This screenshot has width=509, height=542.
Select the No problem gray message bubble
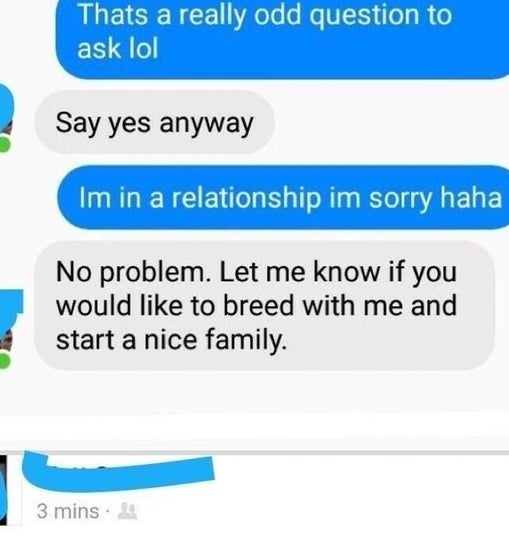click(264, 306)
